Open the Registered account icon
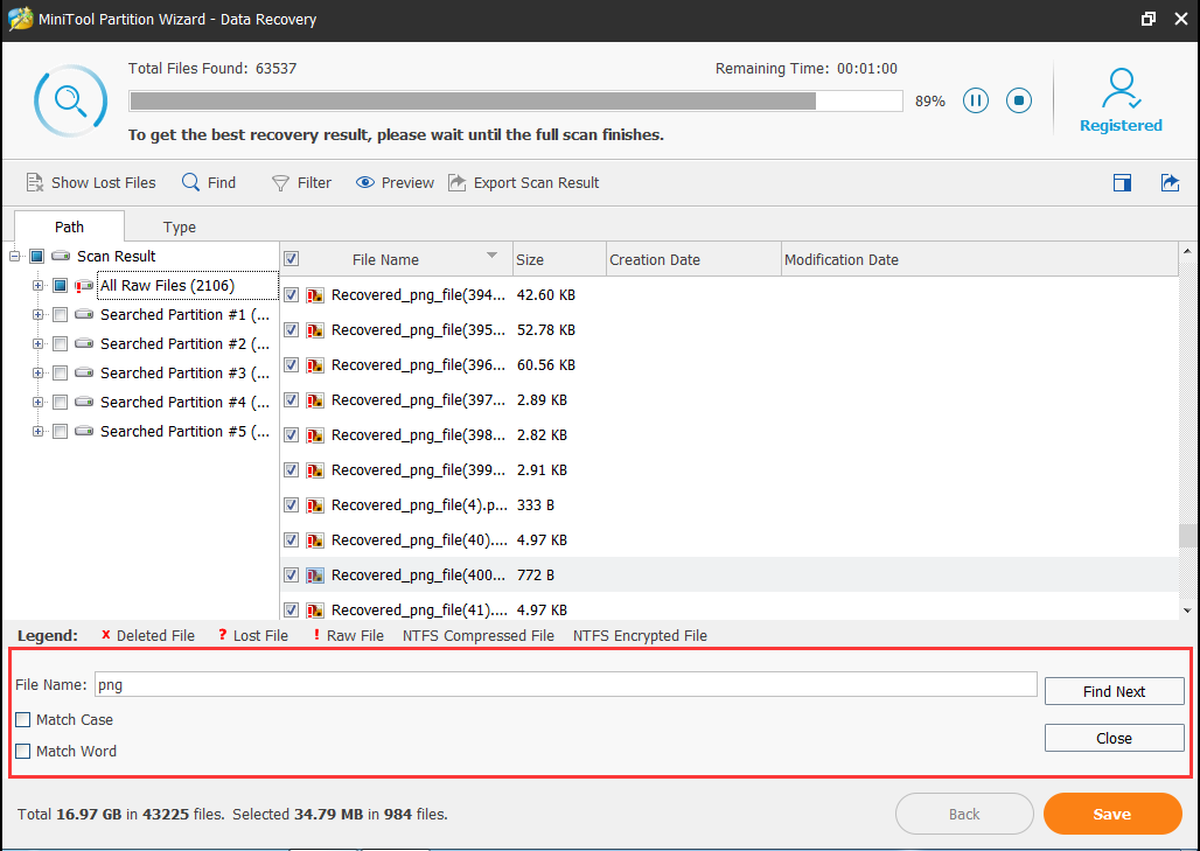1200x851 pixels. 1121,89
